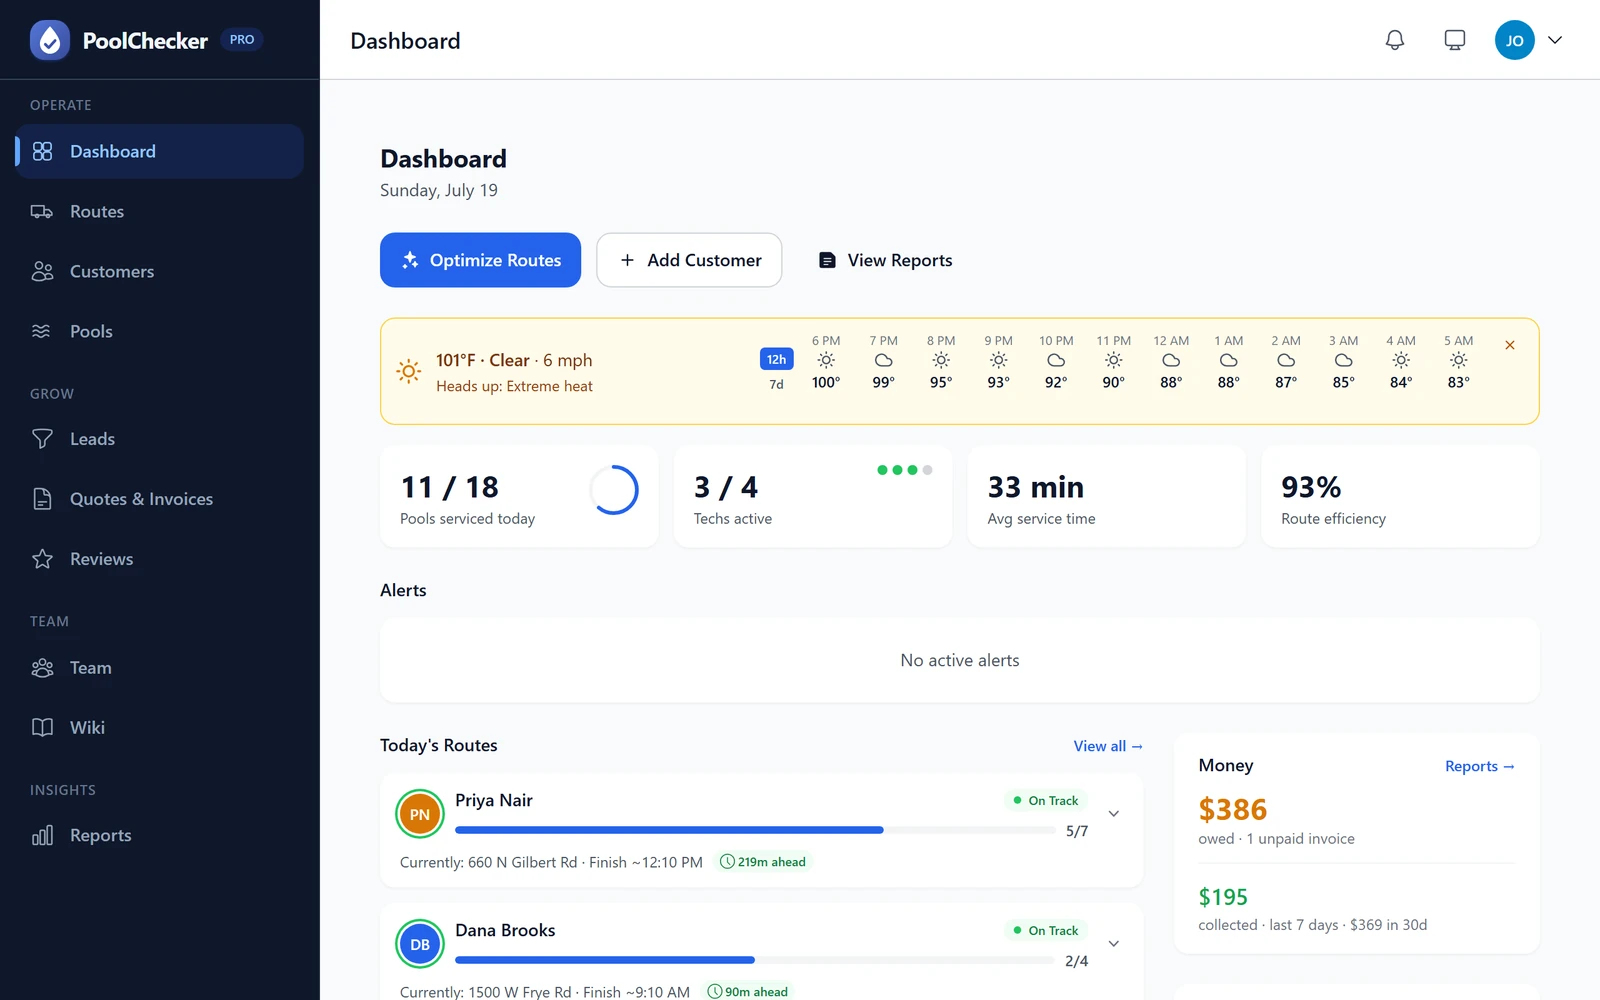This screenshot has height=1000, width=1600.
Task: Click the 33 min avg service time card
Action: [1106, 497]
